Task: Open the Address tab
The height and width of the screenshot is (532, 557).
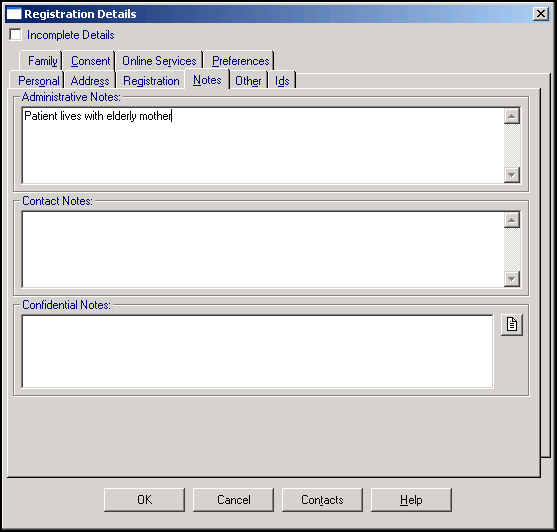Action: 90,81
